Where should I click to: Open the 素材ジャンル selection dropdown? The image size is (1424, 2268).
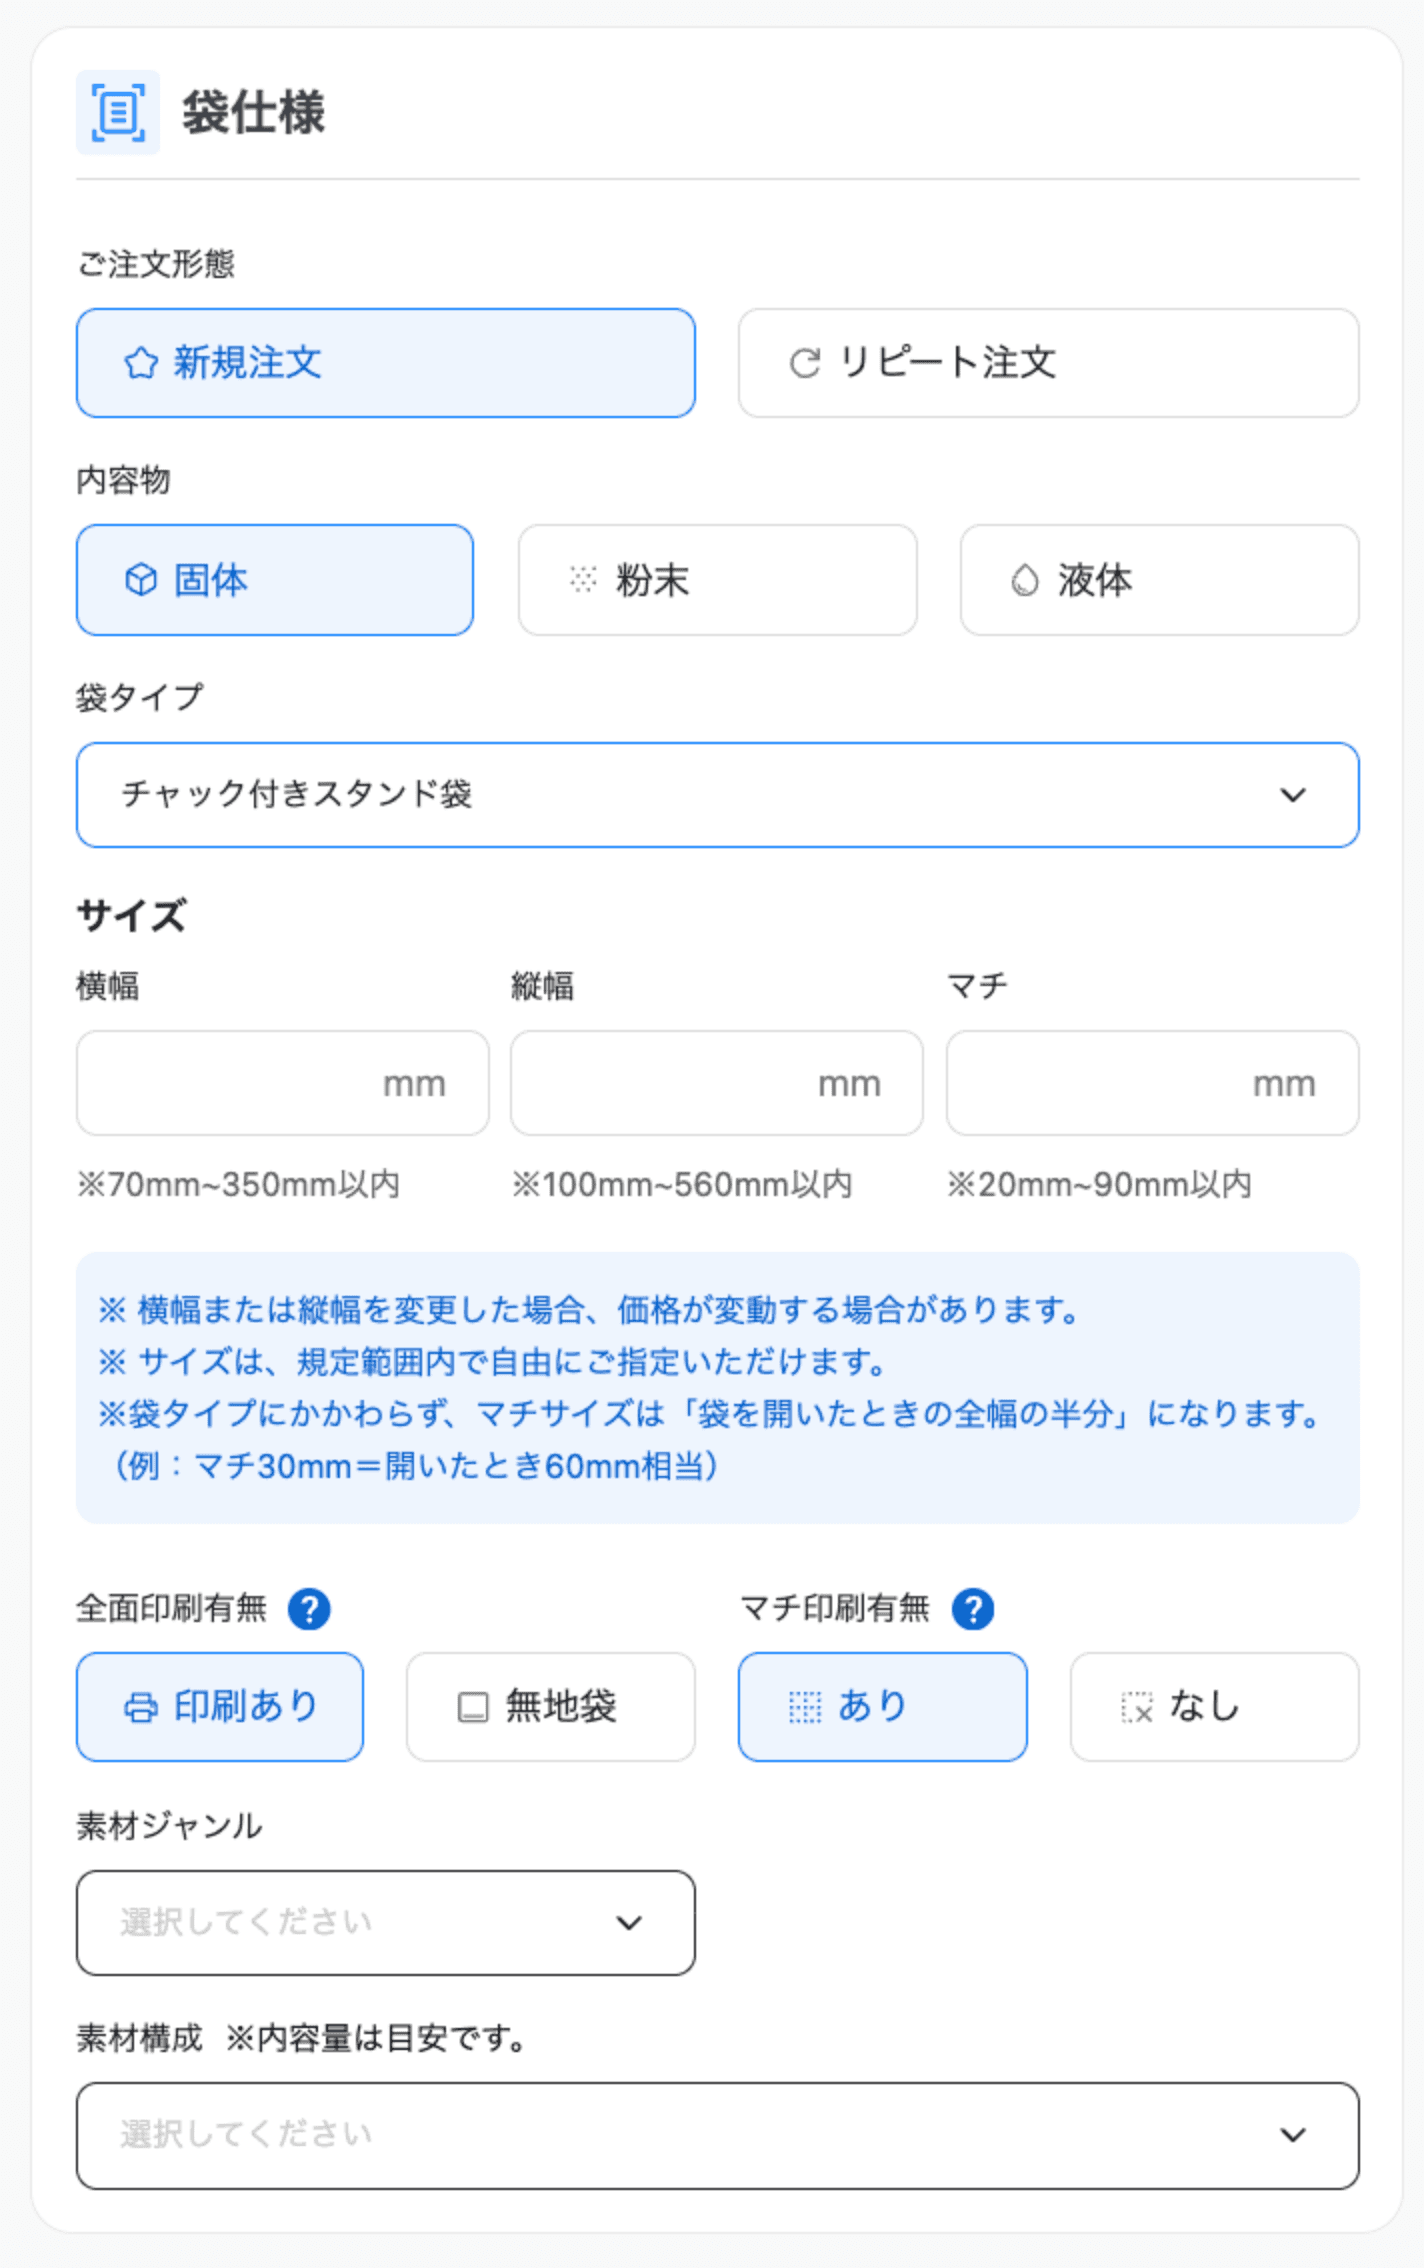tap(385, 1922)
